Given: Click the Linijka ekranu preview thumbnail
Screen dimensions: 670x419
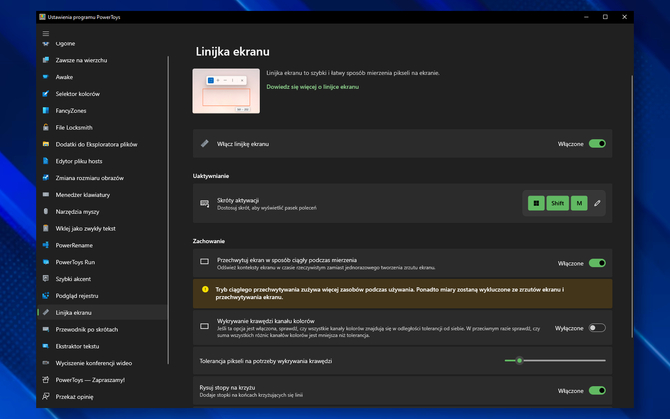Looking at the screenshot, I should pos(226,91).
